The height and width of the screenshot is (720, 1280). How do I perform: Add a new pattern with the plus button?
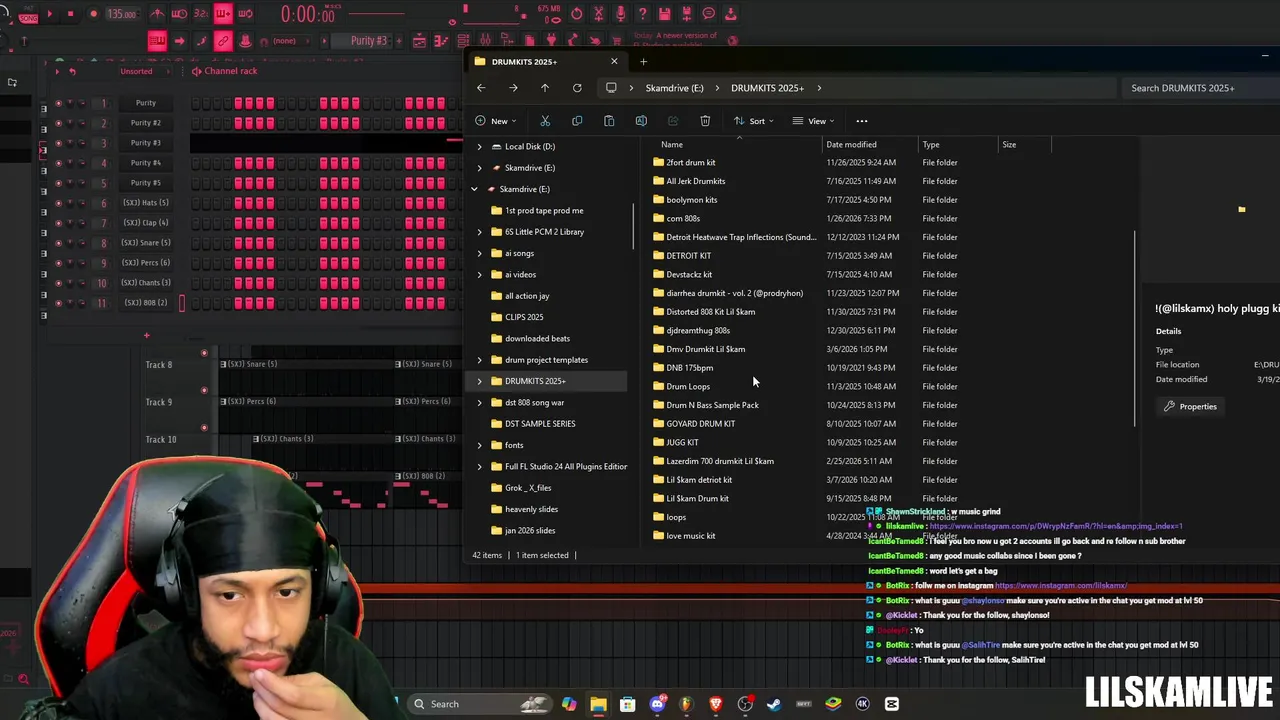click(398, 41)
